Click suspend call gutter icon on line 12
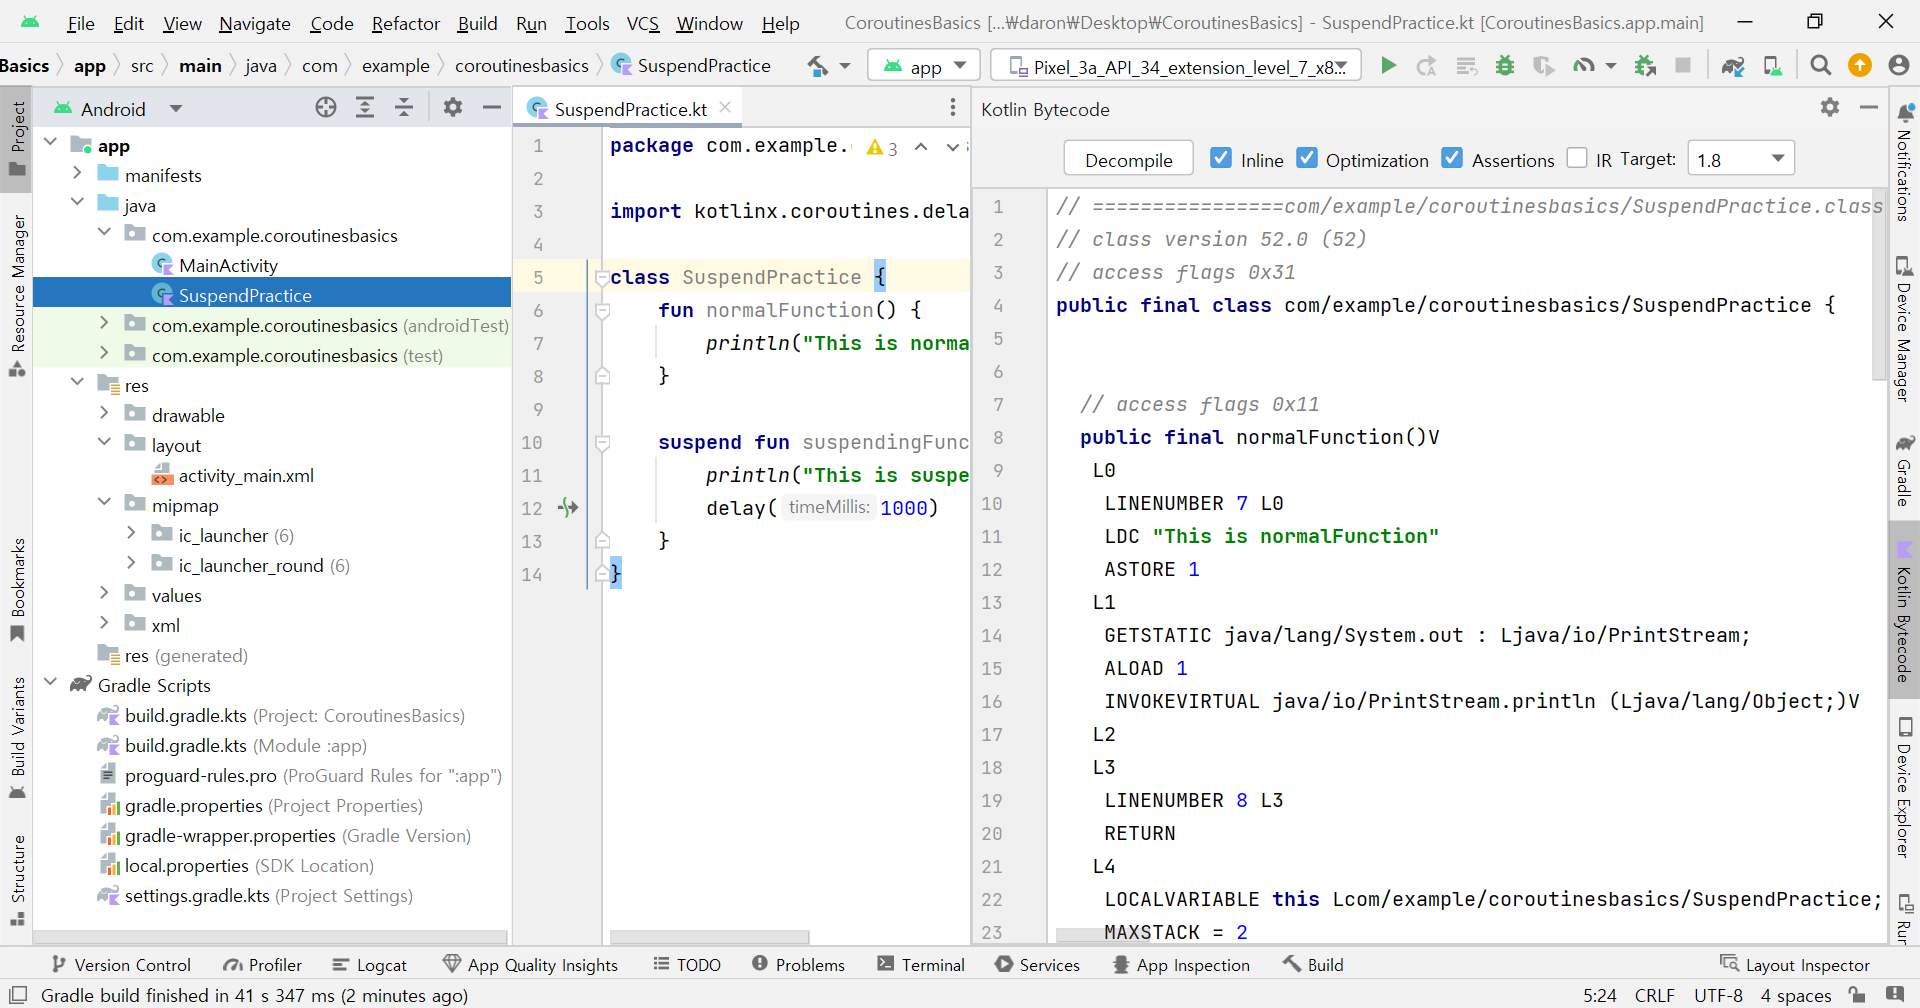The height and width of the screenshot is (1008, 1920). click(568, 508)
